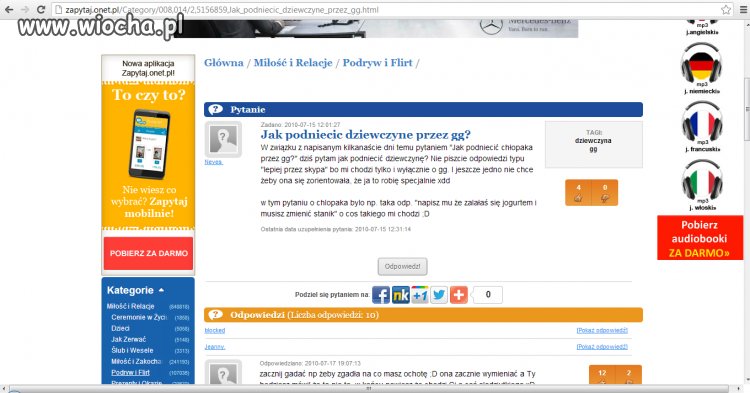
Task: Open the Główna breadcrumb link
Action: tap(224, 63)
